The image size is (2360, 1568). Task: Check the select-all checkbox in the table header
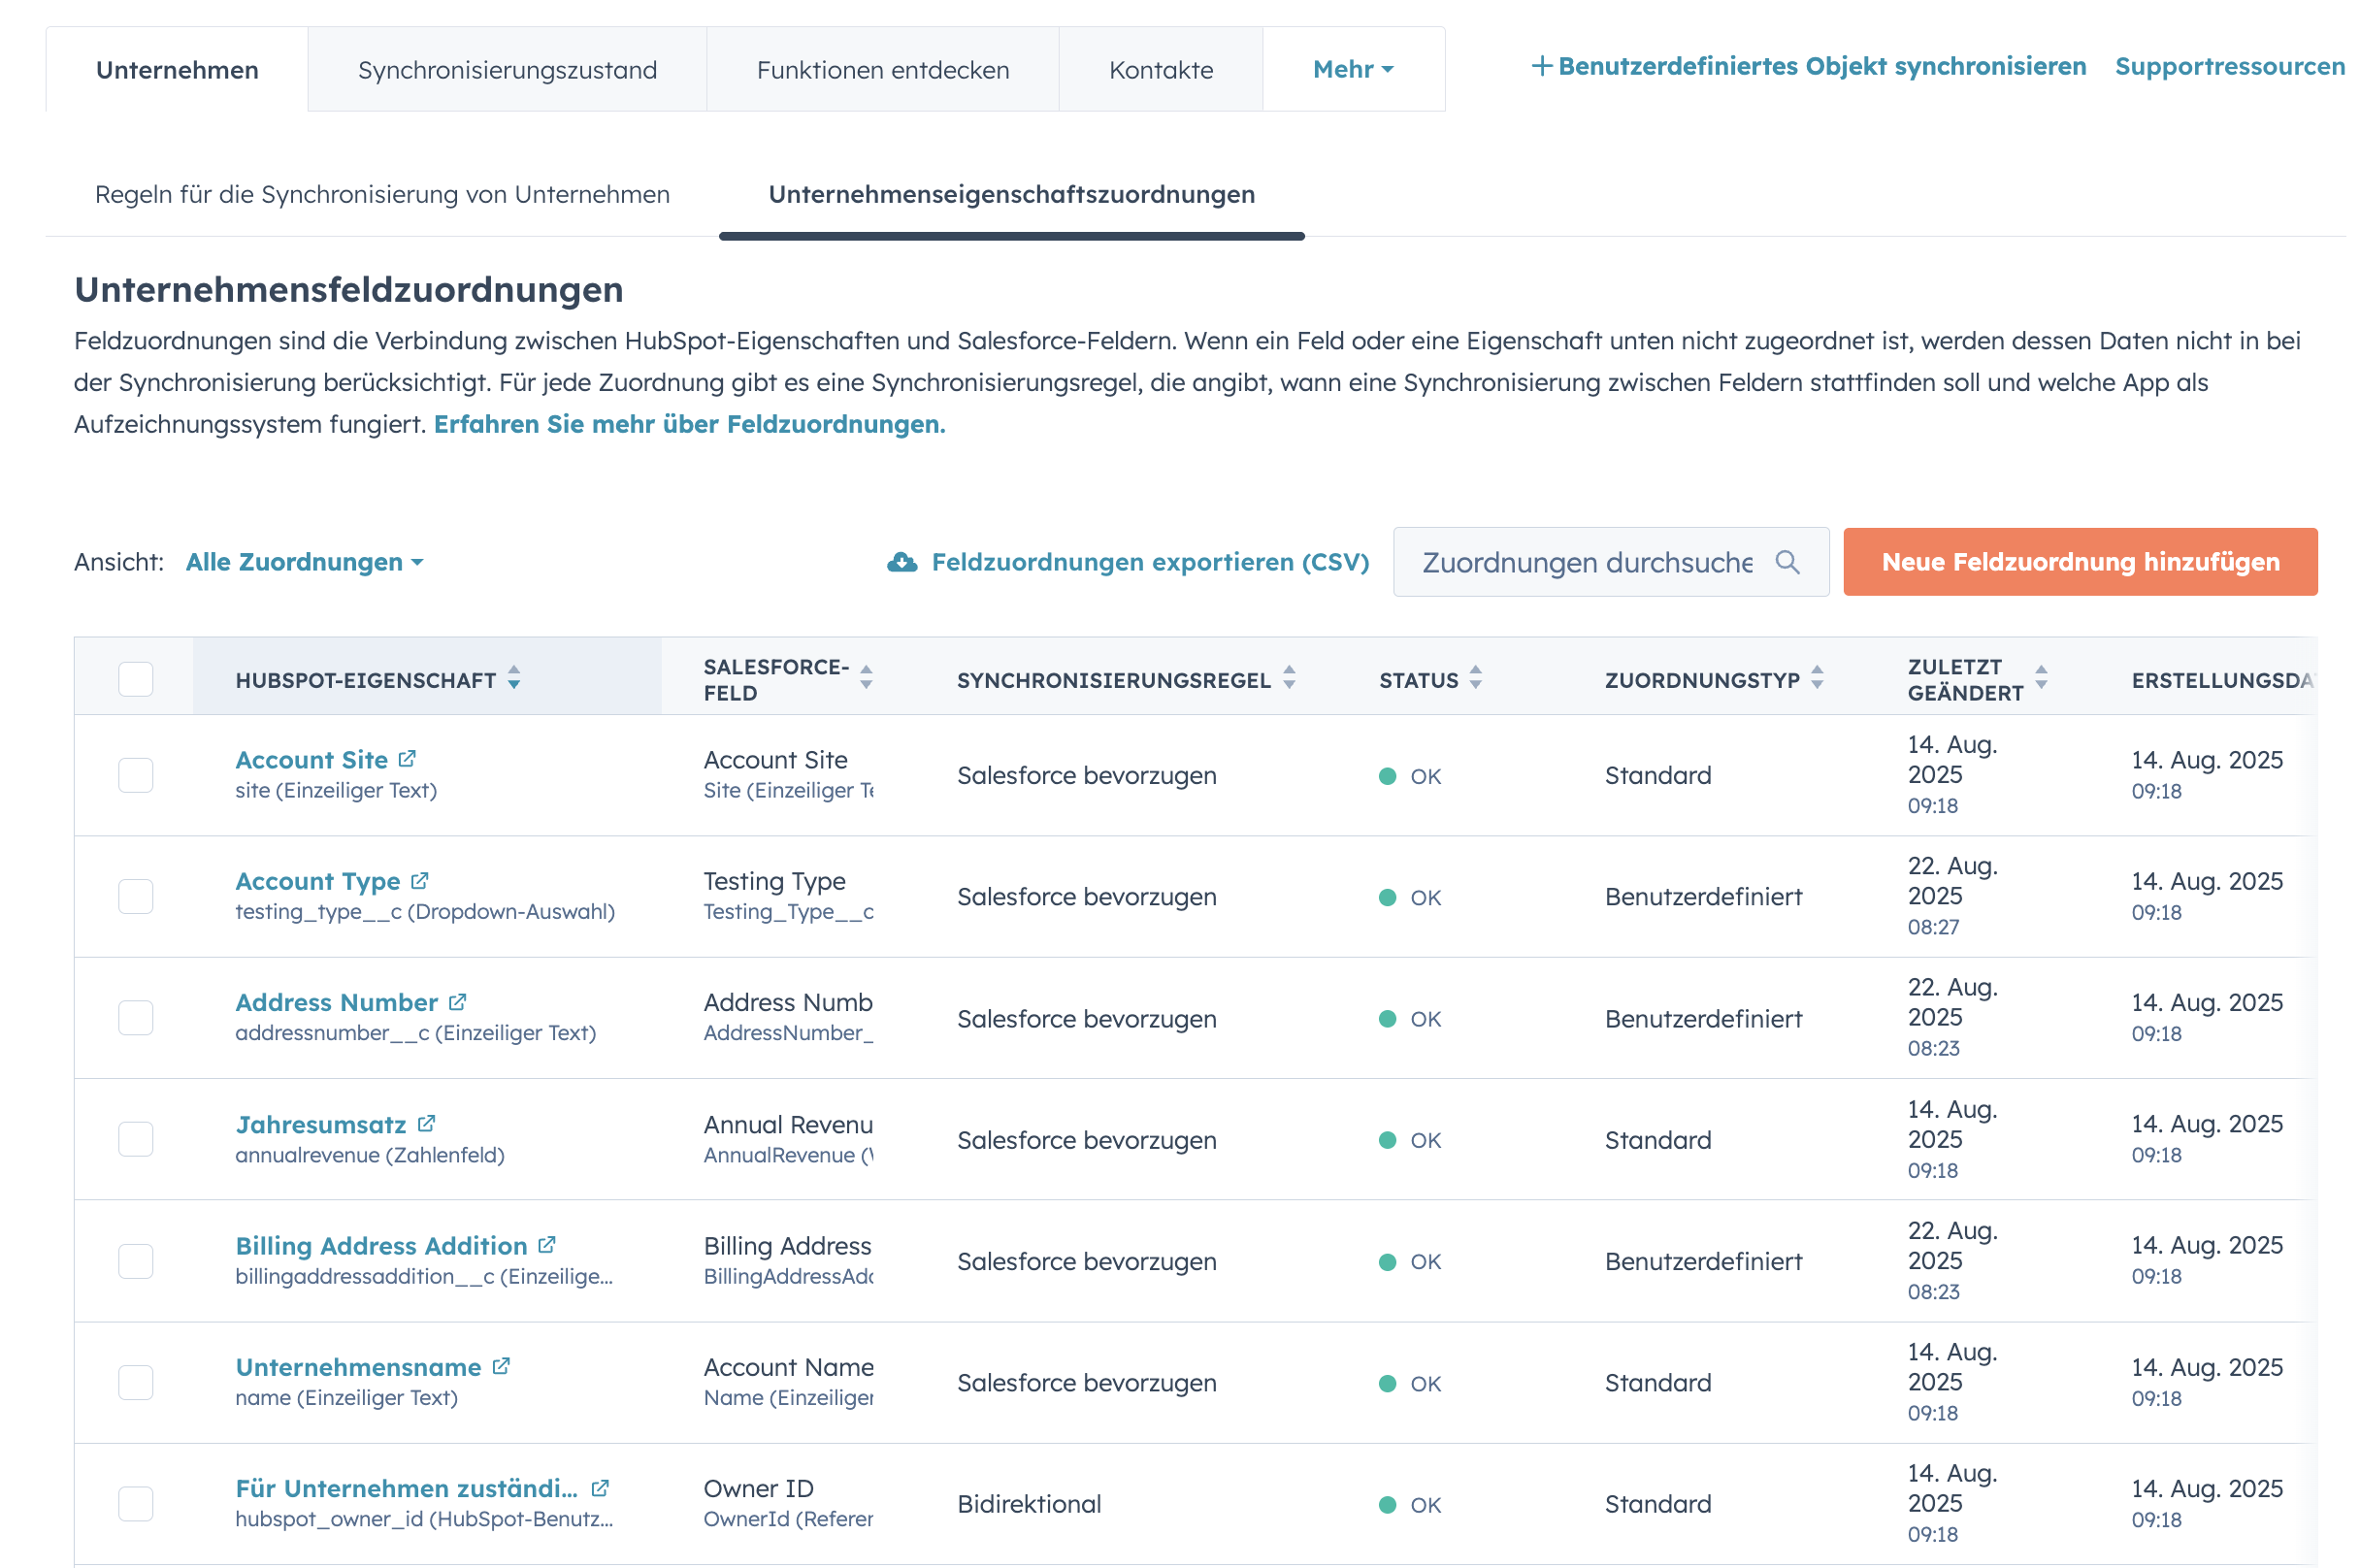coord(135,679)
